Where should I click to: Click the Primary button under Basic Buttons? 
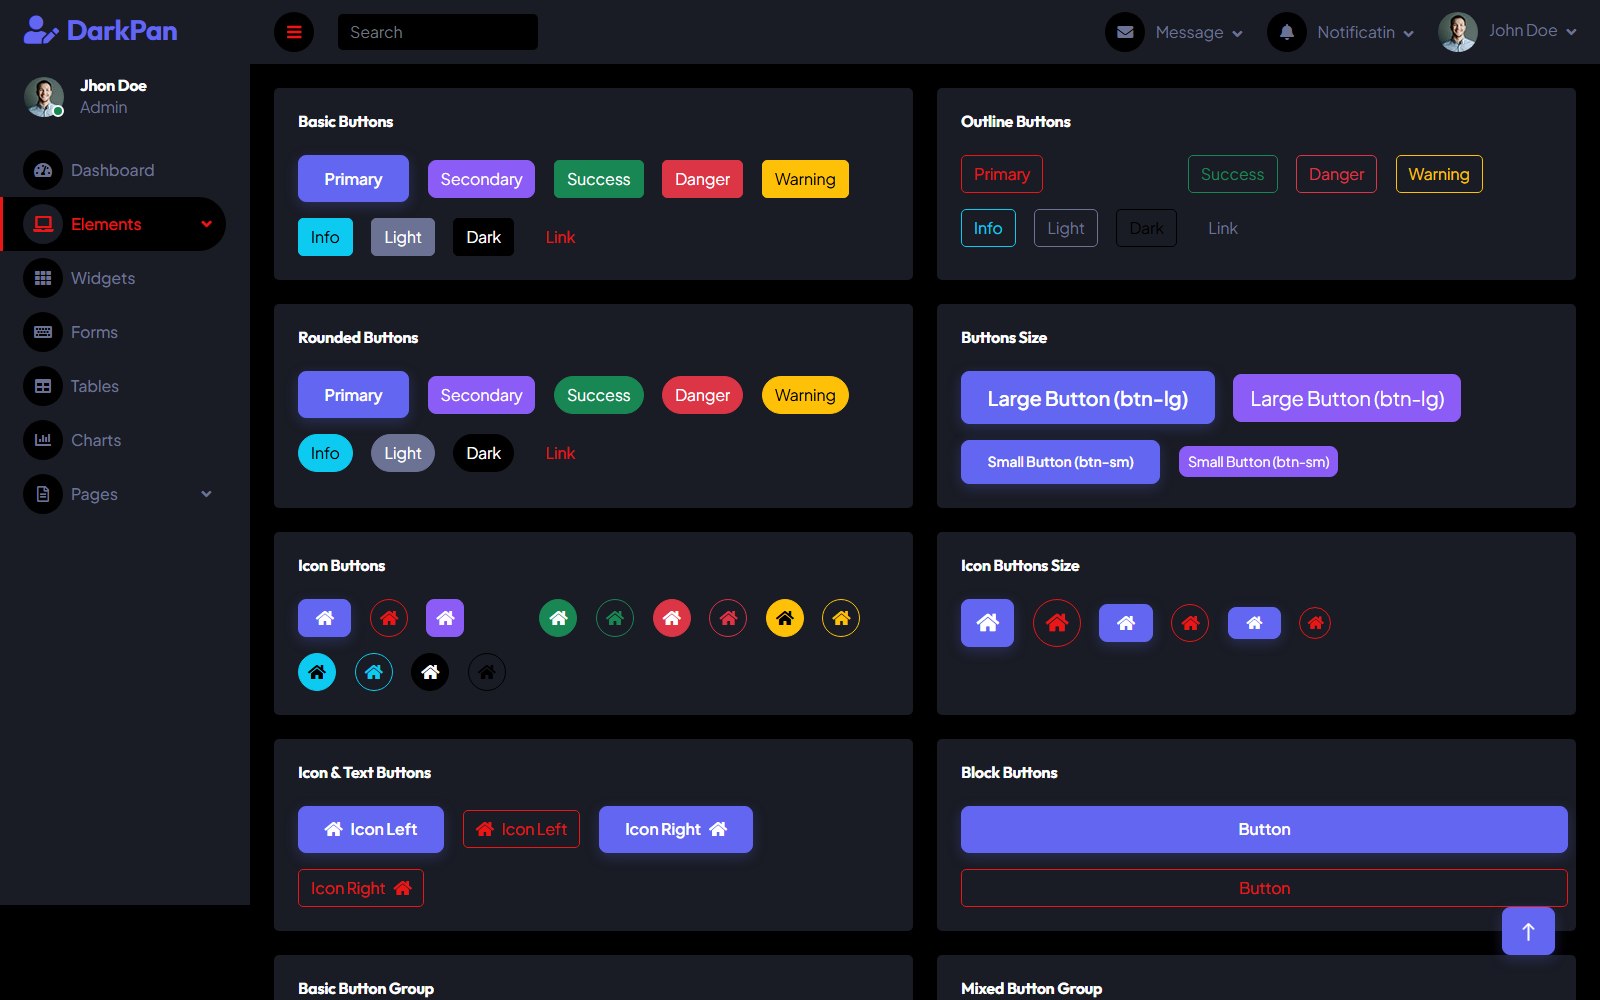click(x=353, y=179)
